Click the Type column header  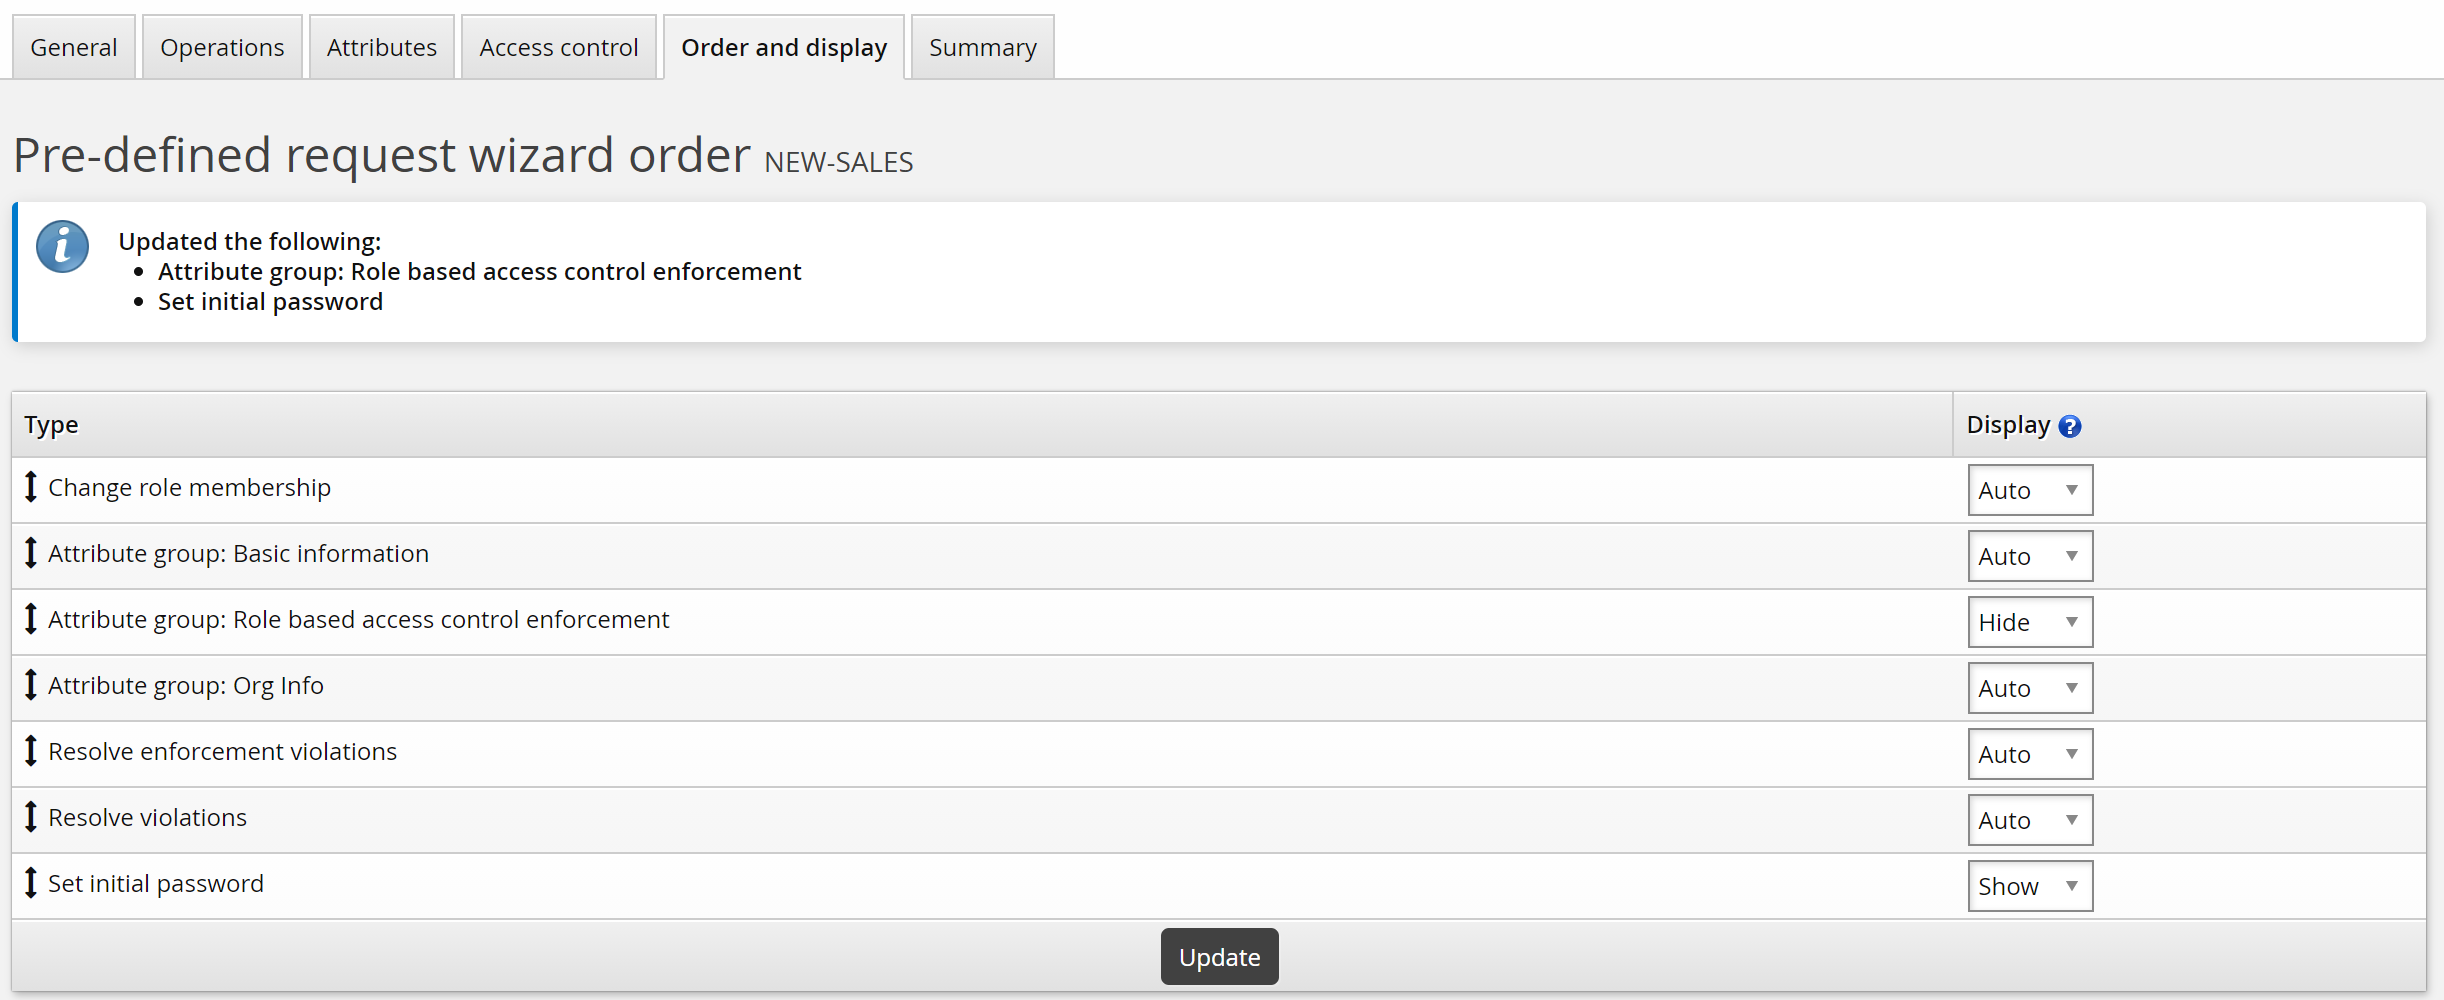[52, 425]
